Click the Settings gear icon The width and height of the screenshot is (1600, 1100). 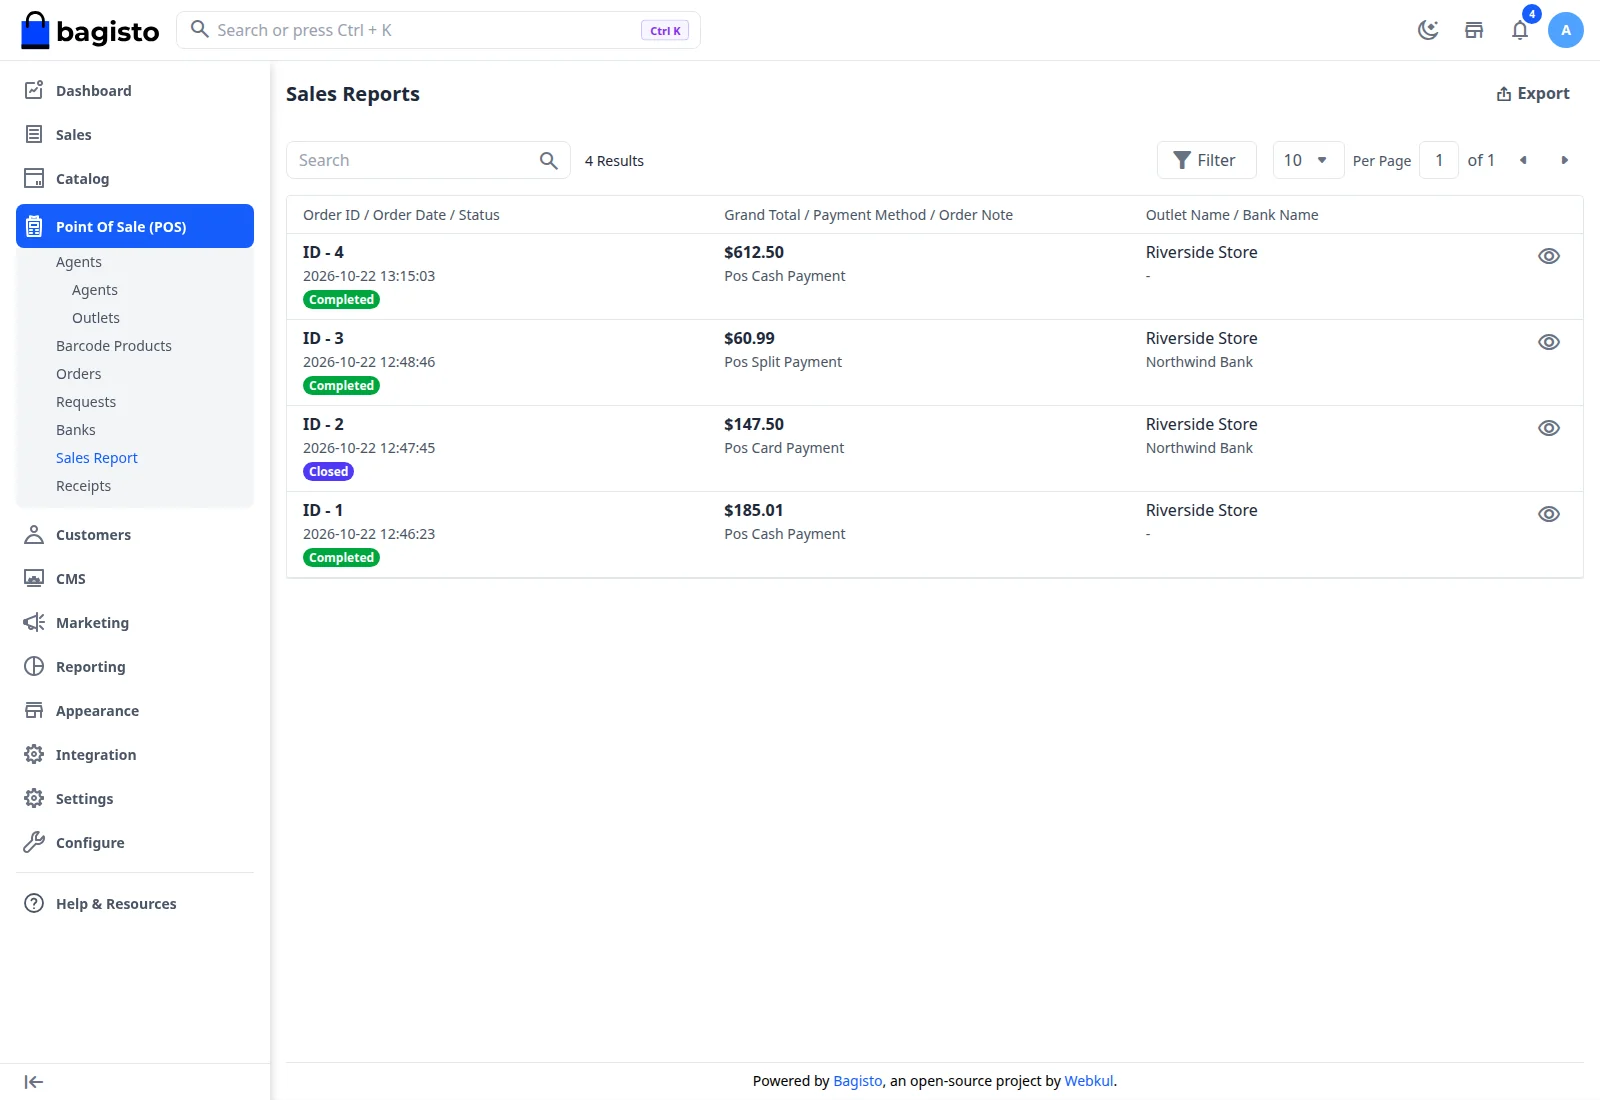34,798
